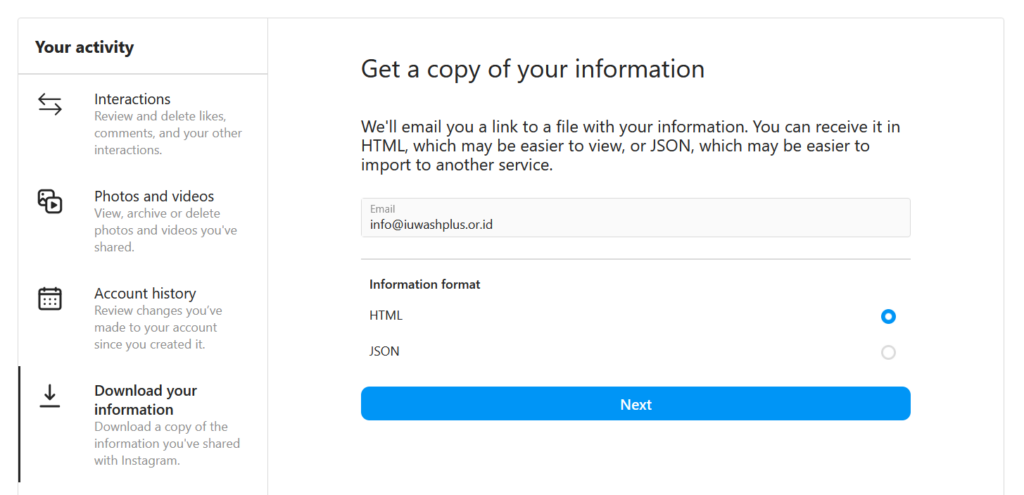This screenshot has height=495, width=1024.
Task: Click the Photos and videos media icon
Action: click(50, 201)
